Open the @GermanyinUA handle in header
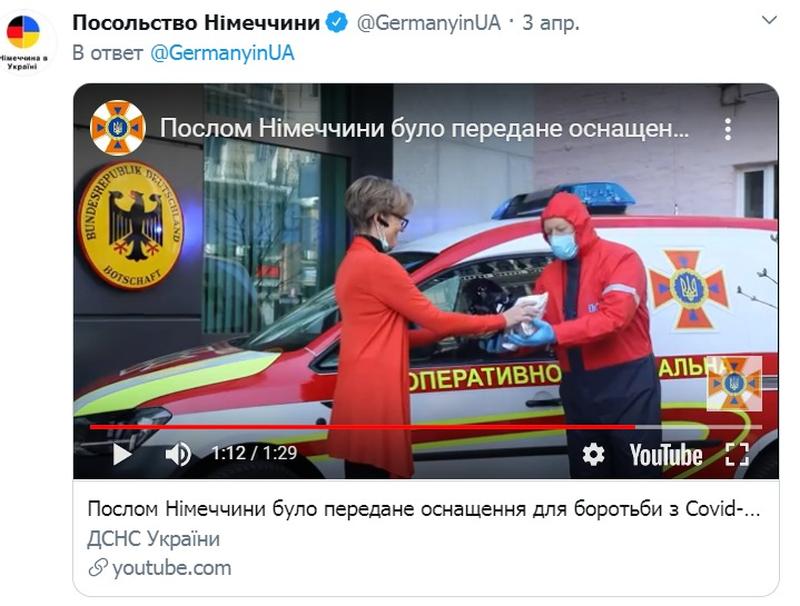Screen dimensions: 800x606 [x=429, y=23]
